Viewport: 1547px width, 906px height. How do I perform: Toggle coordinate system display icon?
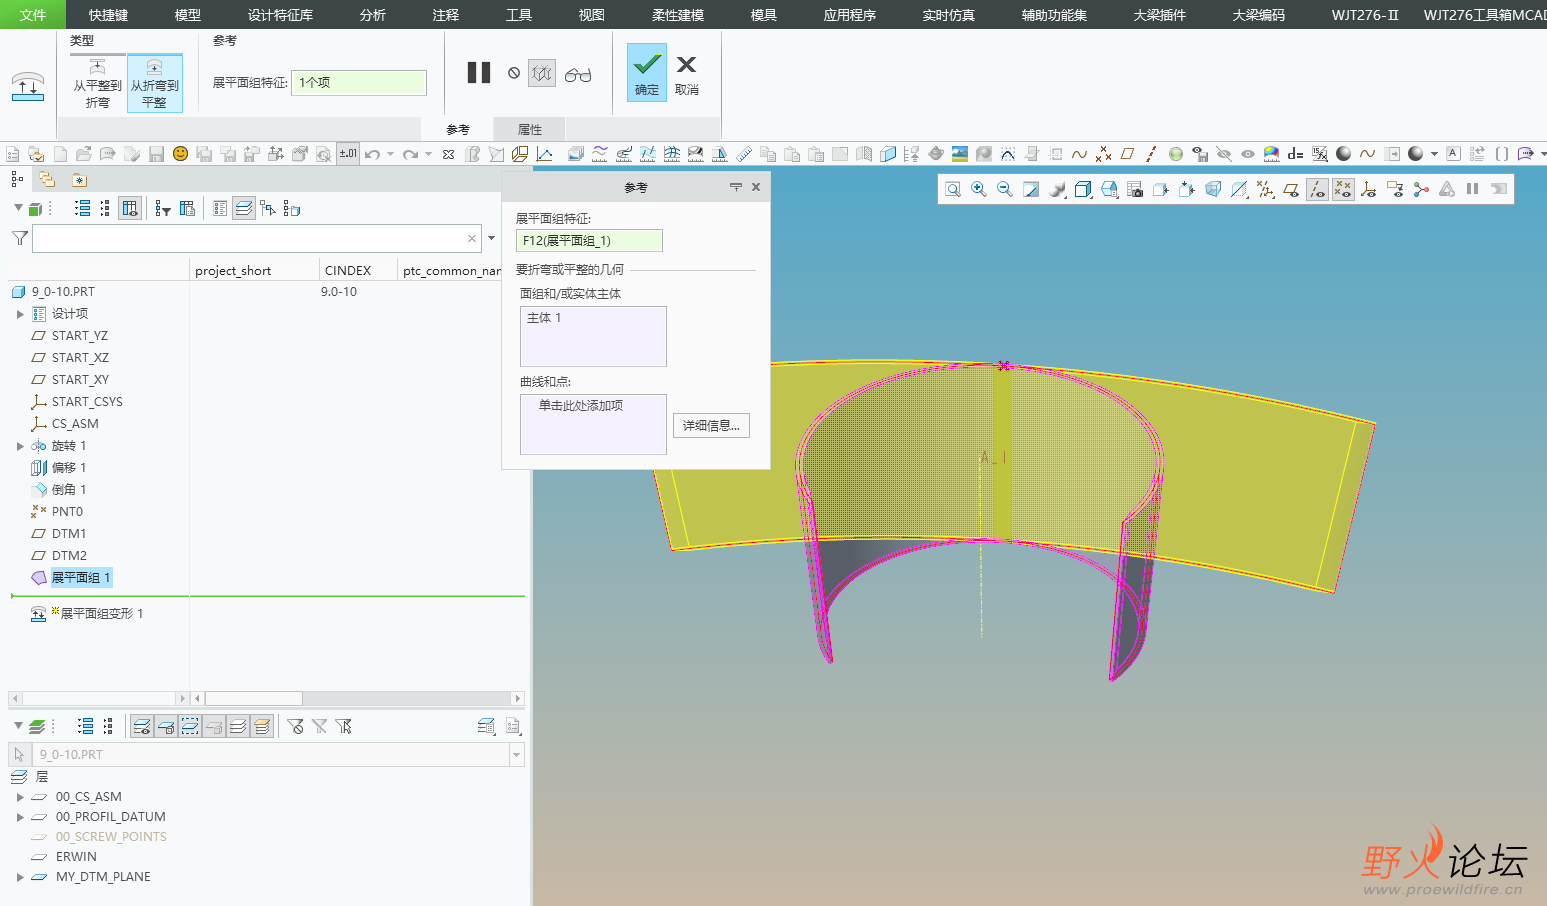1369,189
